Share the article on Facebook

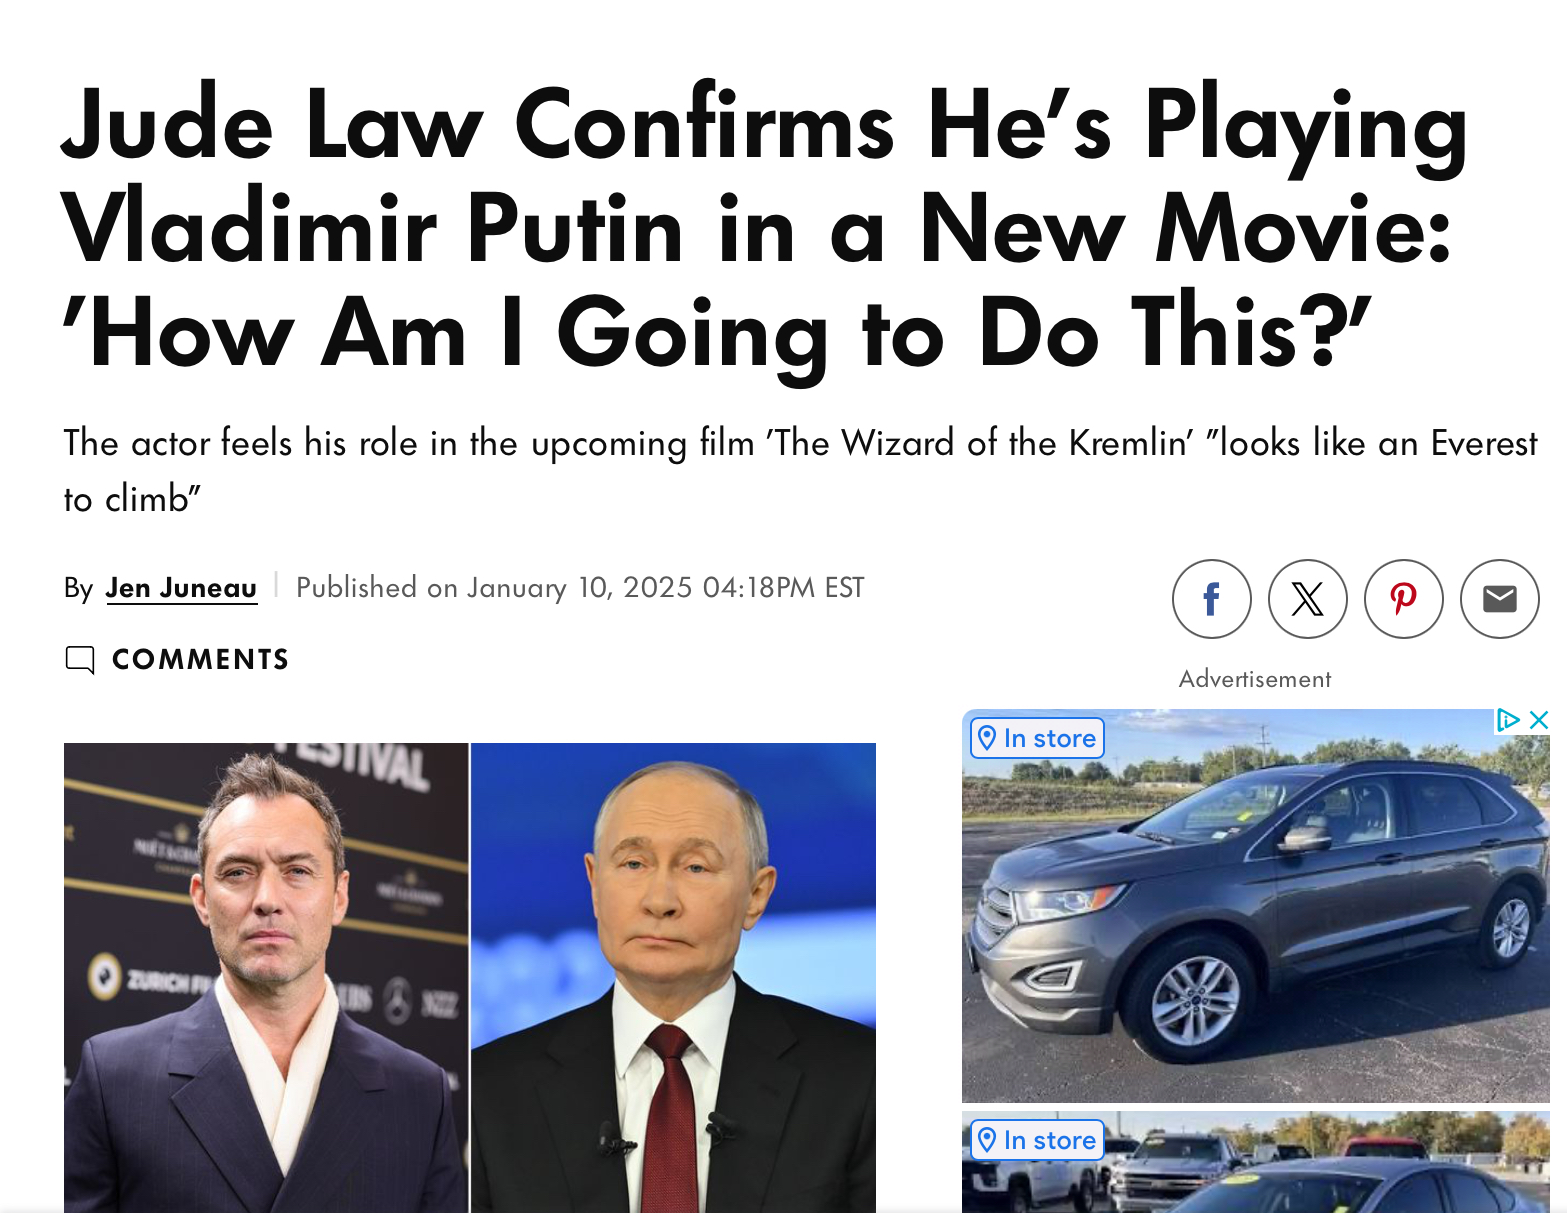pyautogui.click(x=1211, y=599)
